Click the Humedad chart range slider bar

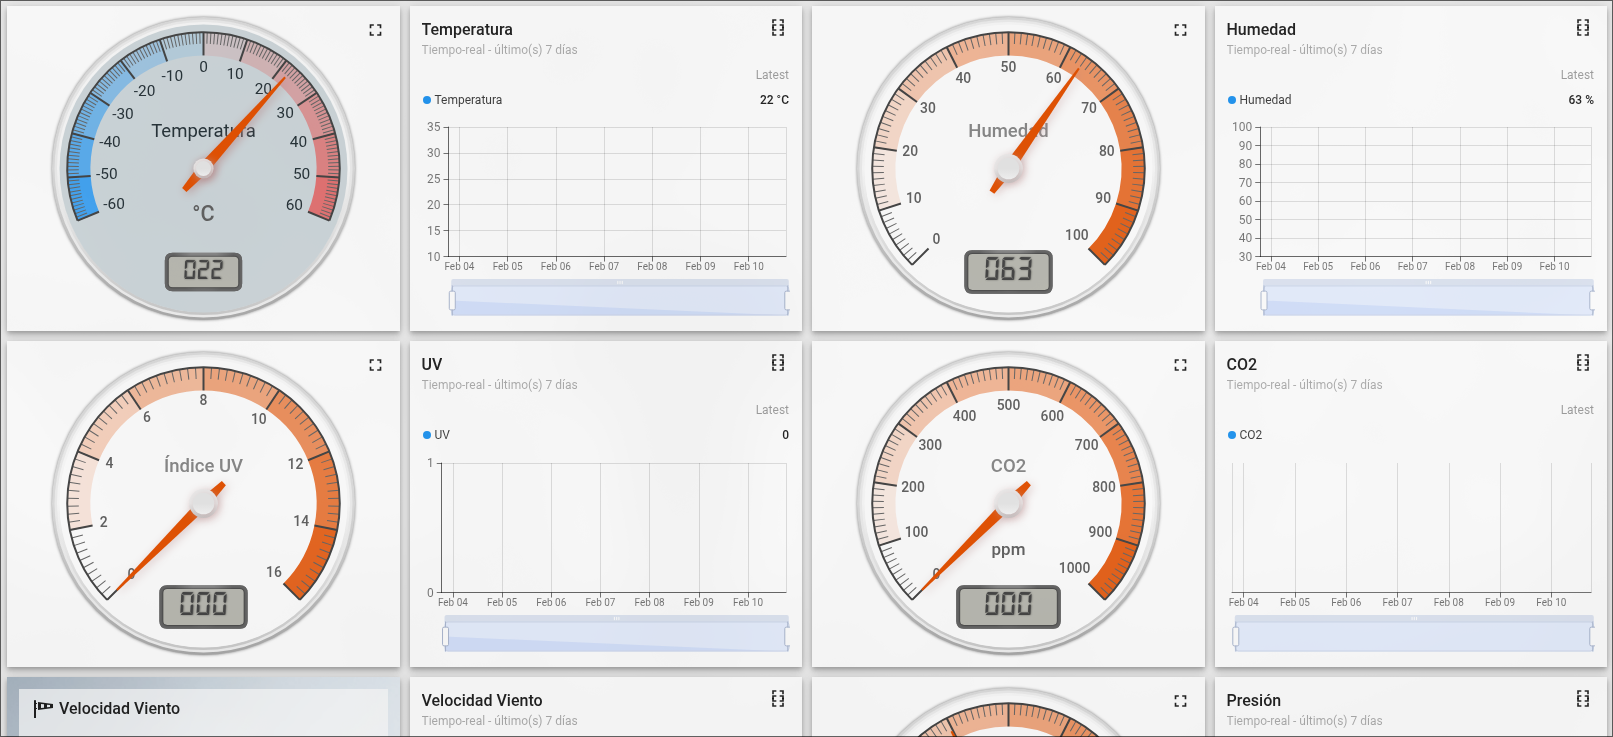(1428, 299)
